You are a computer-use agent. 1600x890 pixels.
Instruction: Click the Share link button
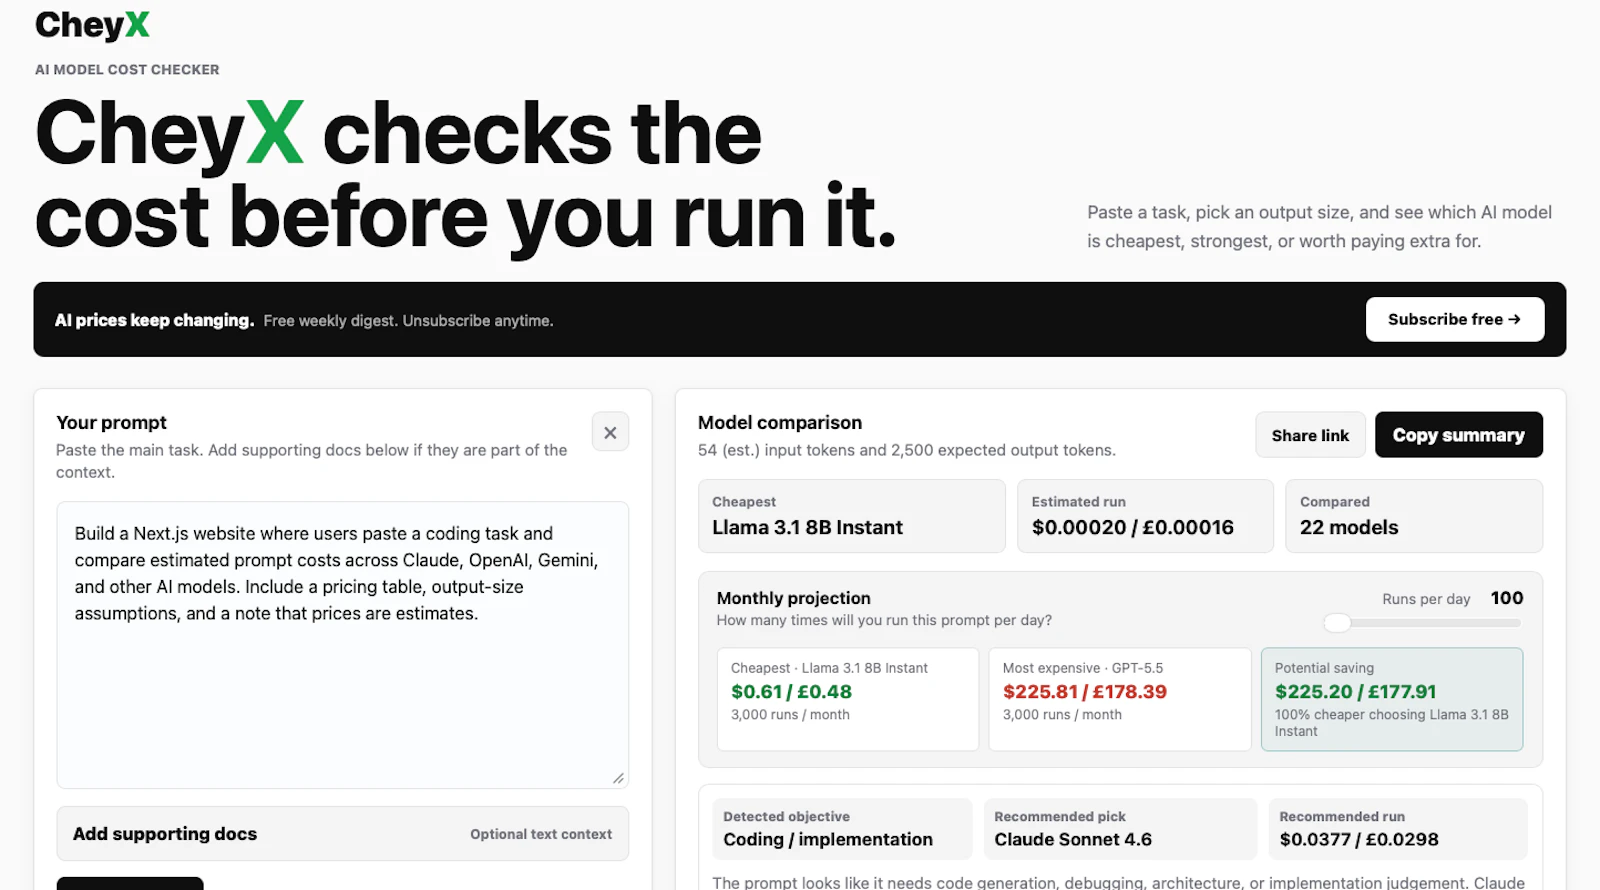click(x=1310, y=435)
